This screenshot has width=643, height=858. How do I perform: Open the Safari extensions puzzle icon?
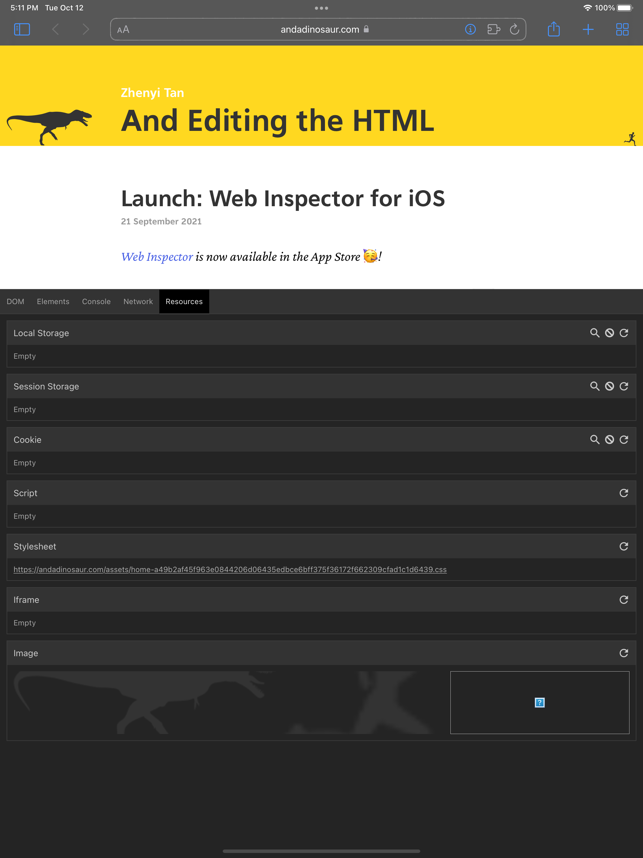coord(494,30)
